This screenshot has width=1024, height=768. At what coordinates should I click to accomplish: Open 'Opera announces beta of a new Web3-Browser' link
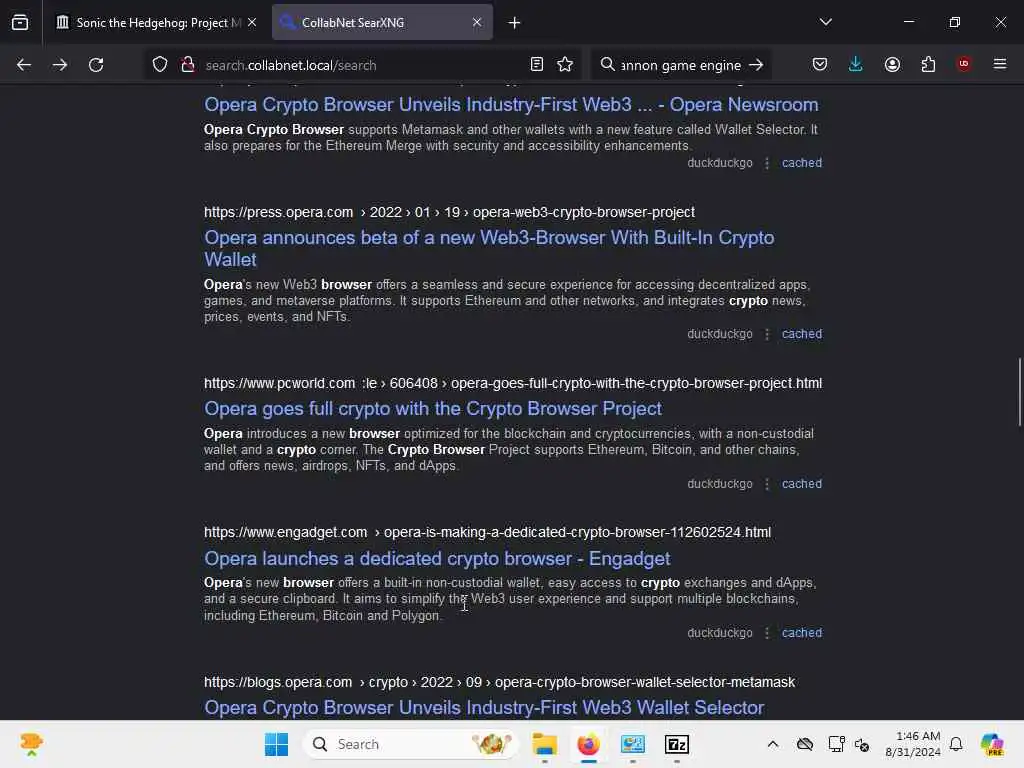coord(488,248)
